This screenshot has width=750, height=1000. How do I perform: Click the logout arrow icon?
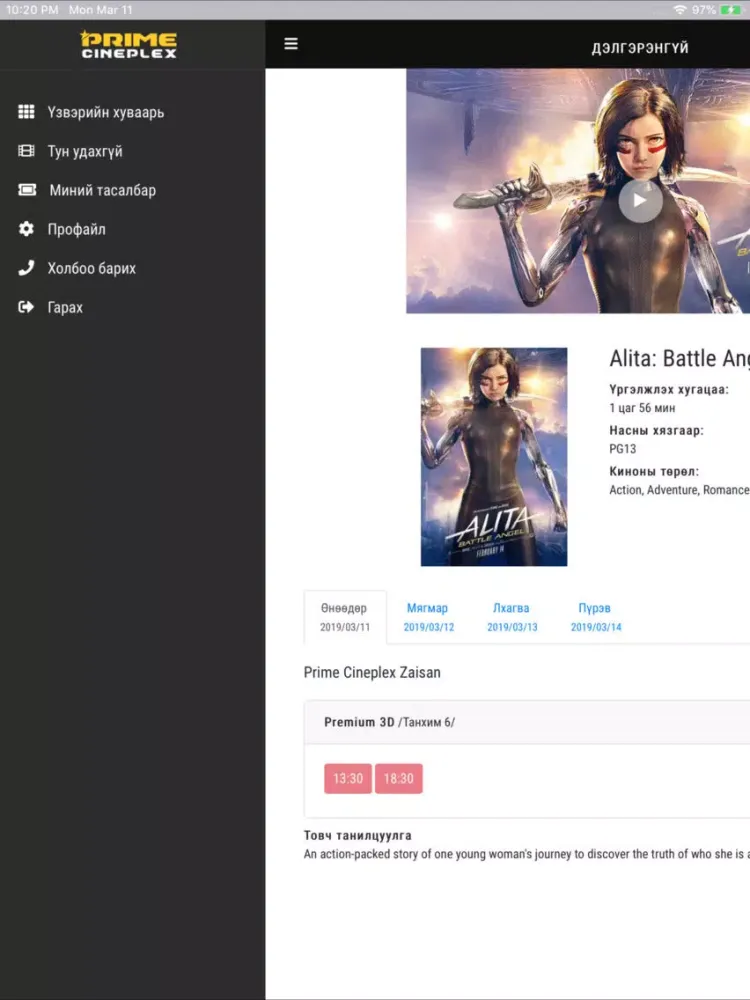(x=26, y=307)
